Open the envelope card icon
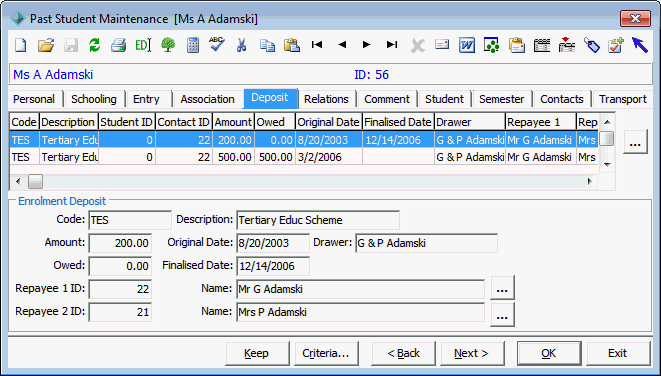Screen dimensions: 661x376 click(x=442, y=44)
